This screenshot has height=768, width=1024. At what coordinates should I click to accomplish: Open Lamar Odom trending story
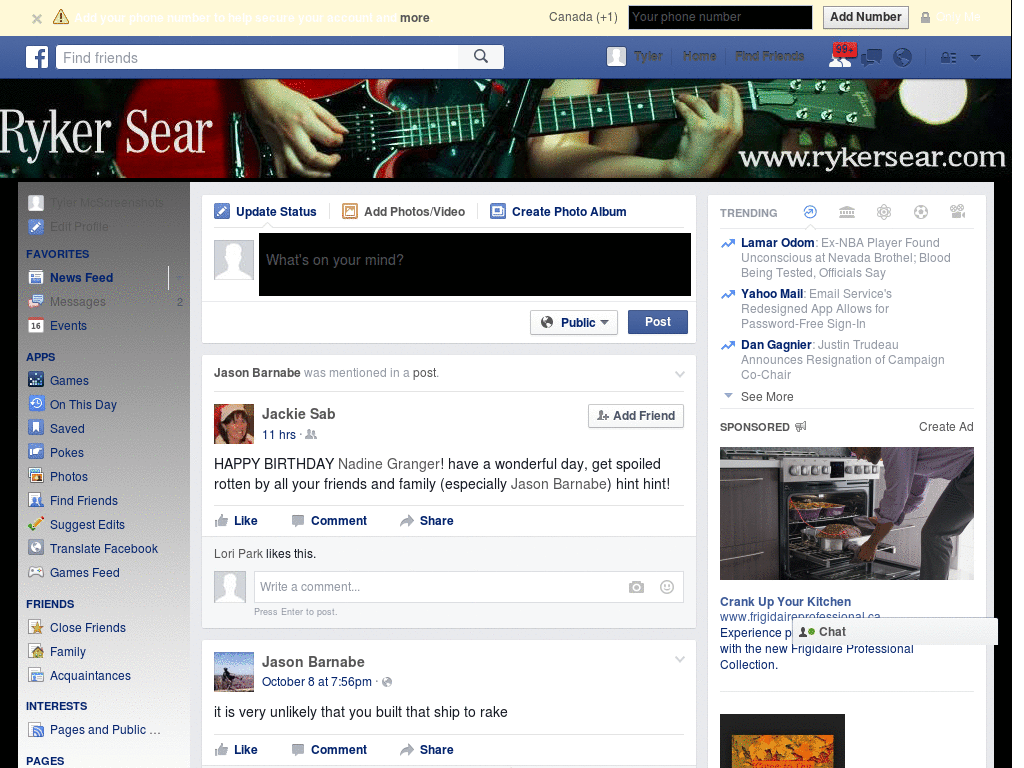(x=777, y=243)
